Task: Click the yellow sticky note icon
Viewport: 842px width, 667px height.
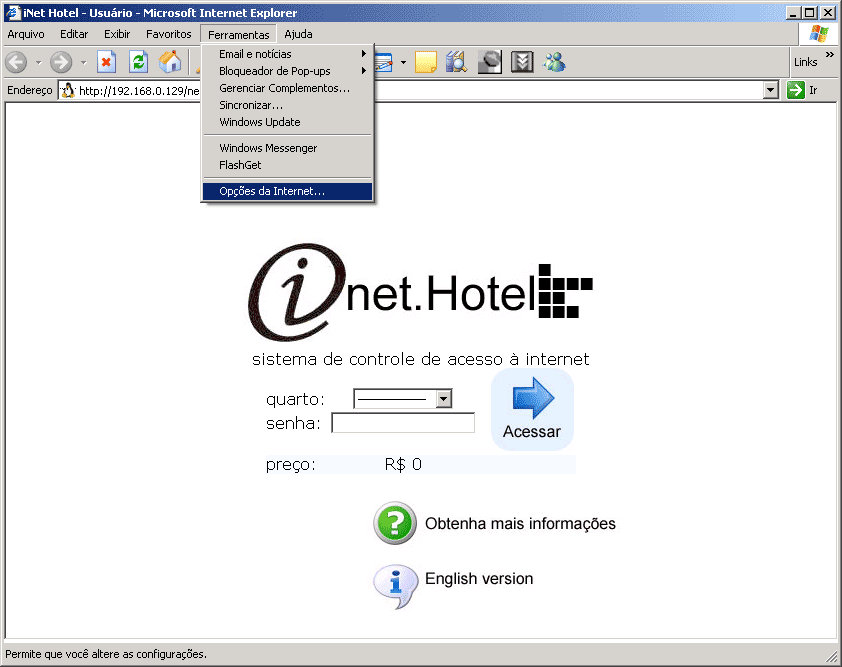Action: point(425,62)
